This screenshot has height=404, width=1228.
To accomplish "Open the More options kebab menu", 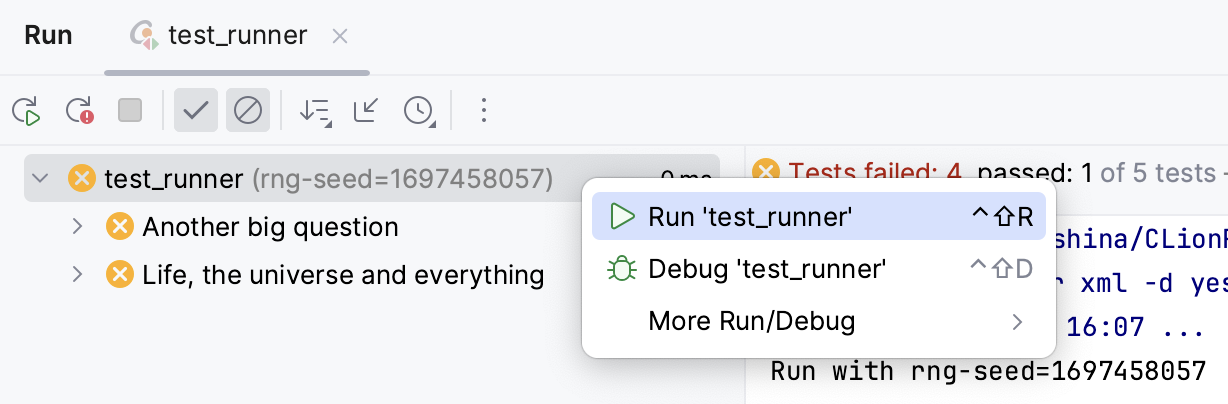I will click(483, 110).
